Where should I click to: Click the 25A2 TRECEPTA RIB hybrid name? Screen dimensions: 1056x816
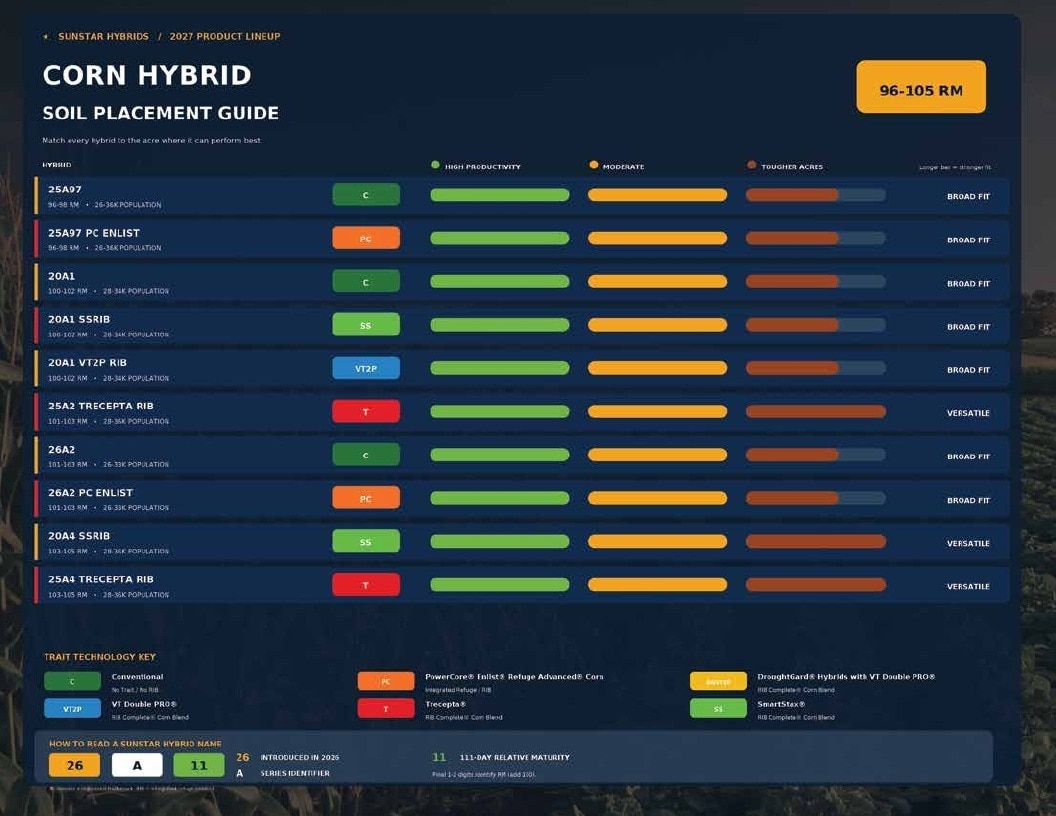pyautogui.click(x=101, y=406)
